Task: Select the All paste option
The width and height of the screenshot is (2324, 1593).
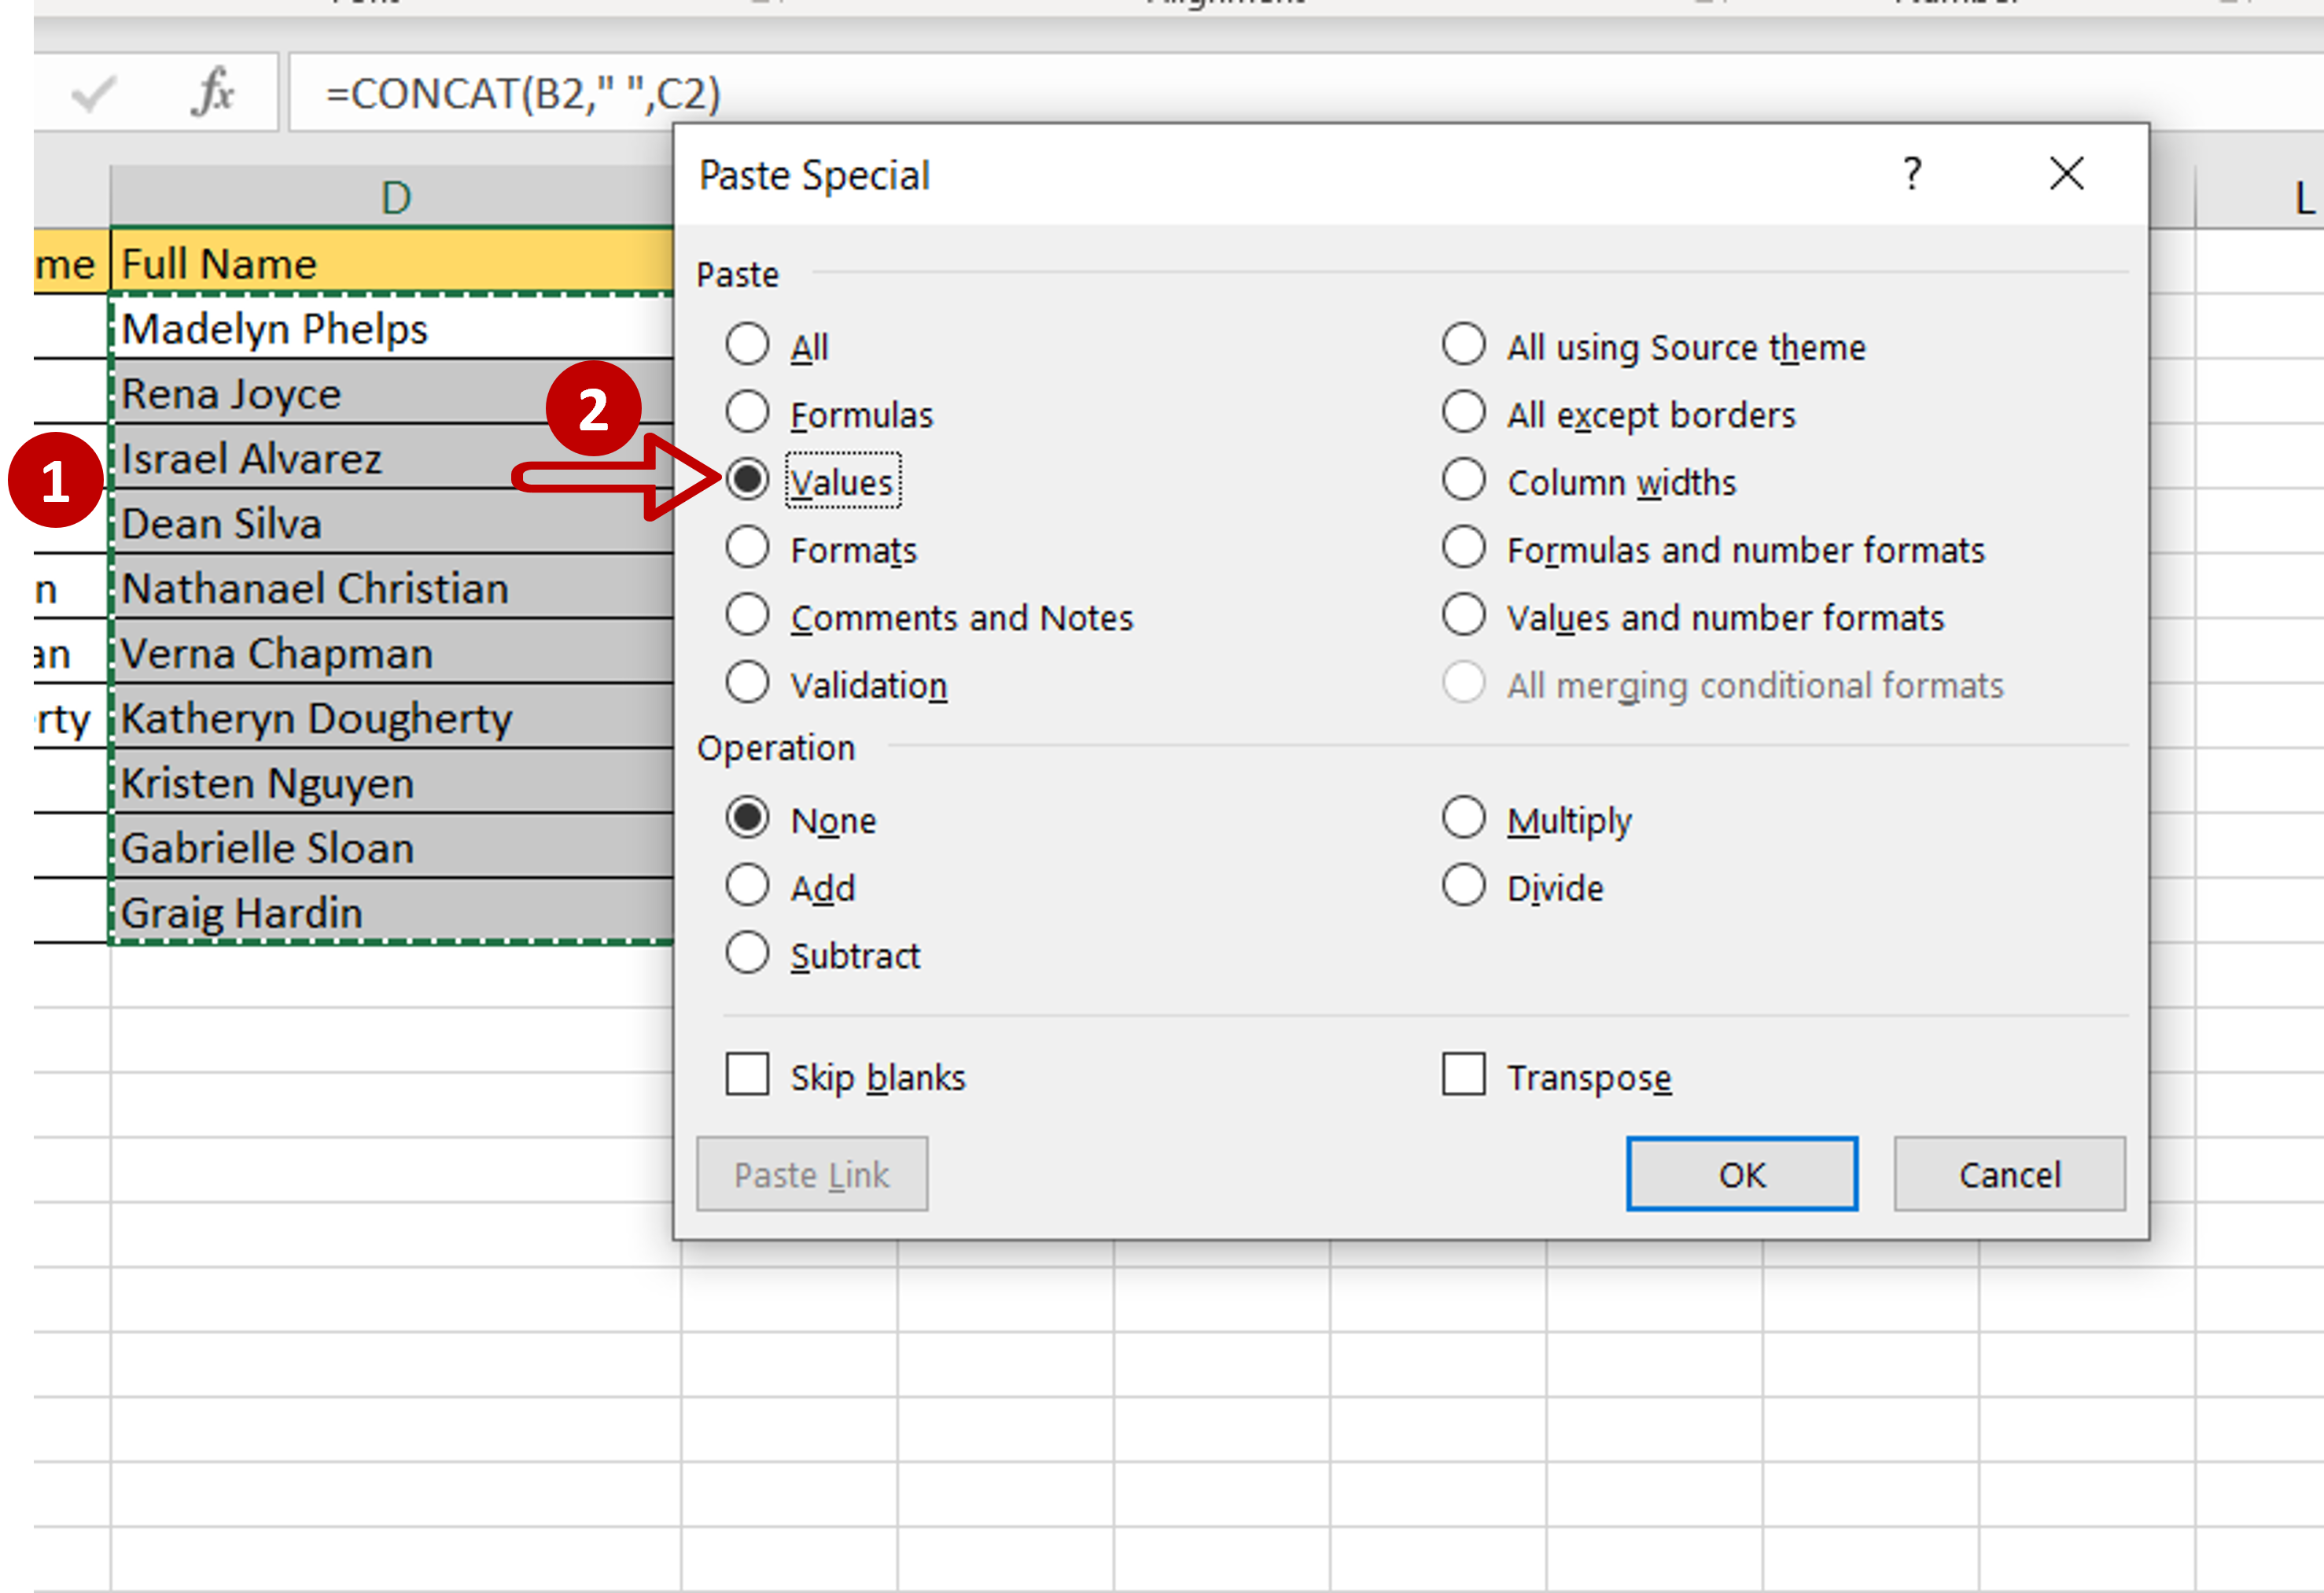Action: (x=747, y=345)
